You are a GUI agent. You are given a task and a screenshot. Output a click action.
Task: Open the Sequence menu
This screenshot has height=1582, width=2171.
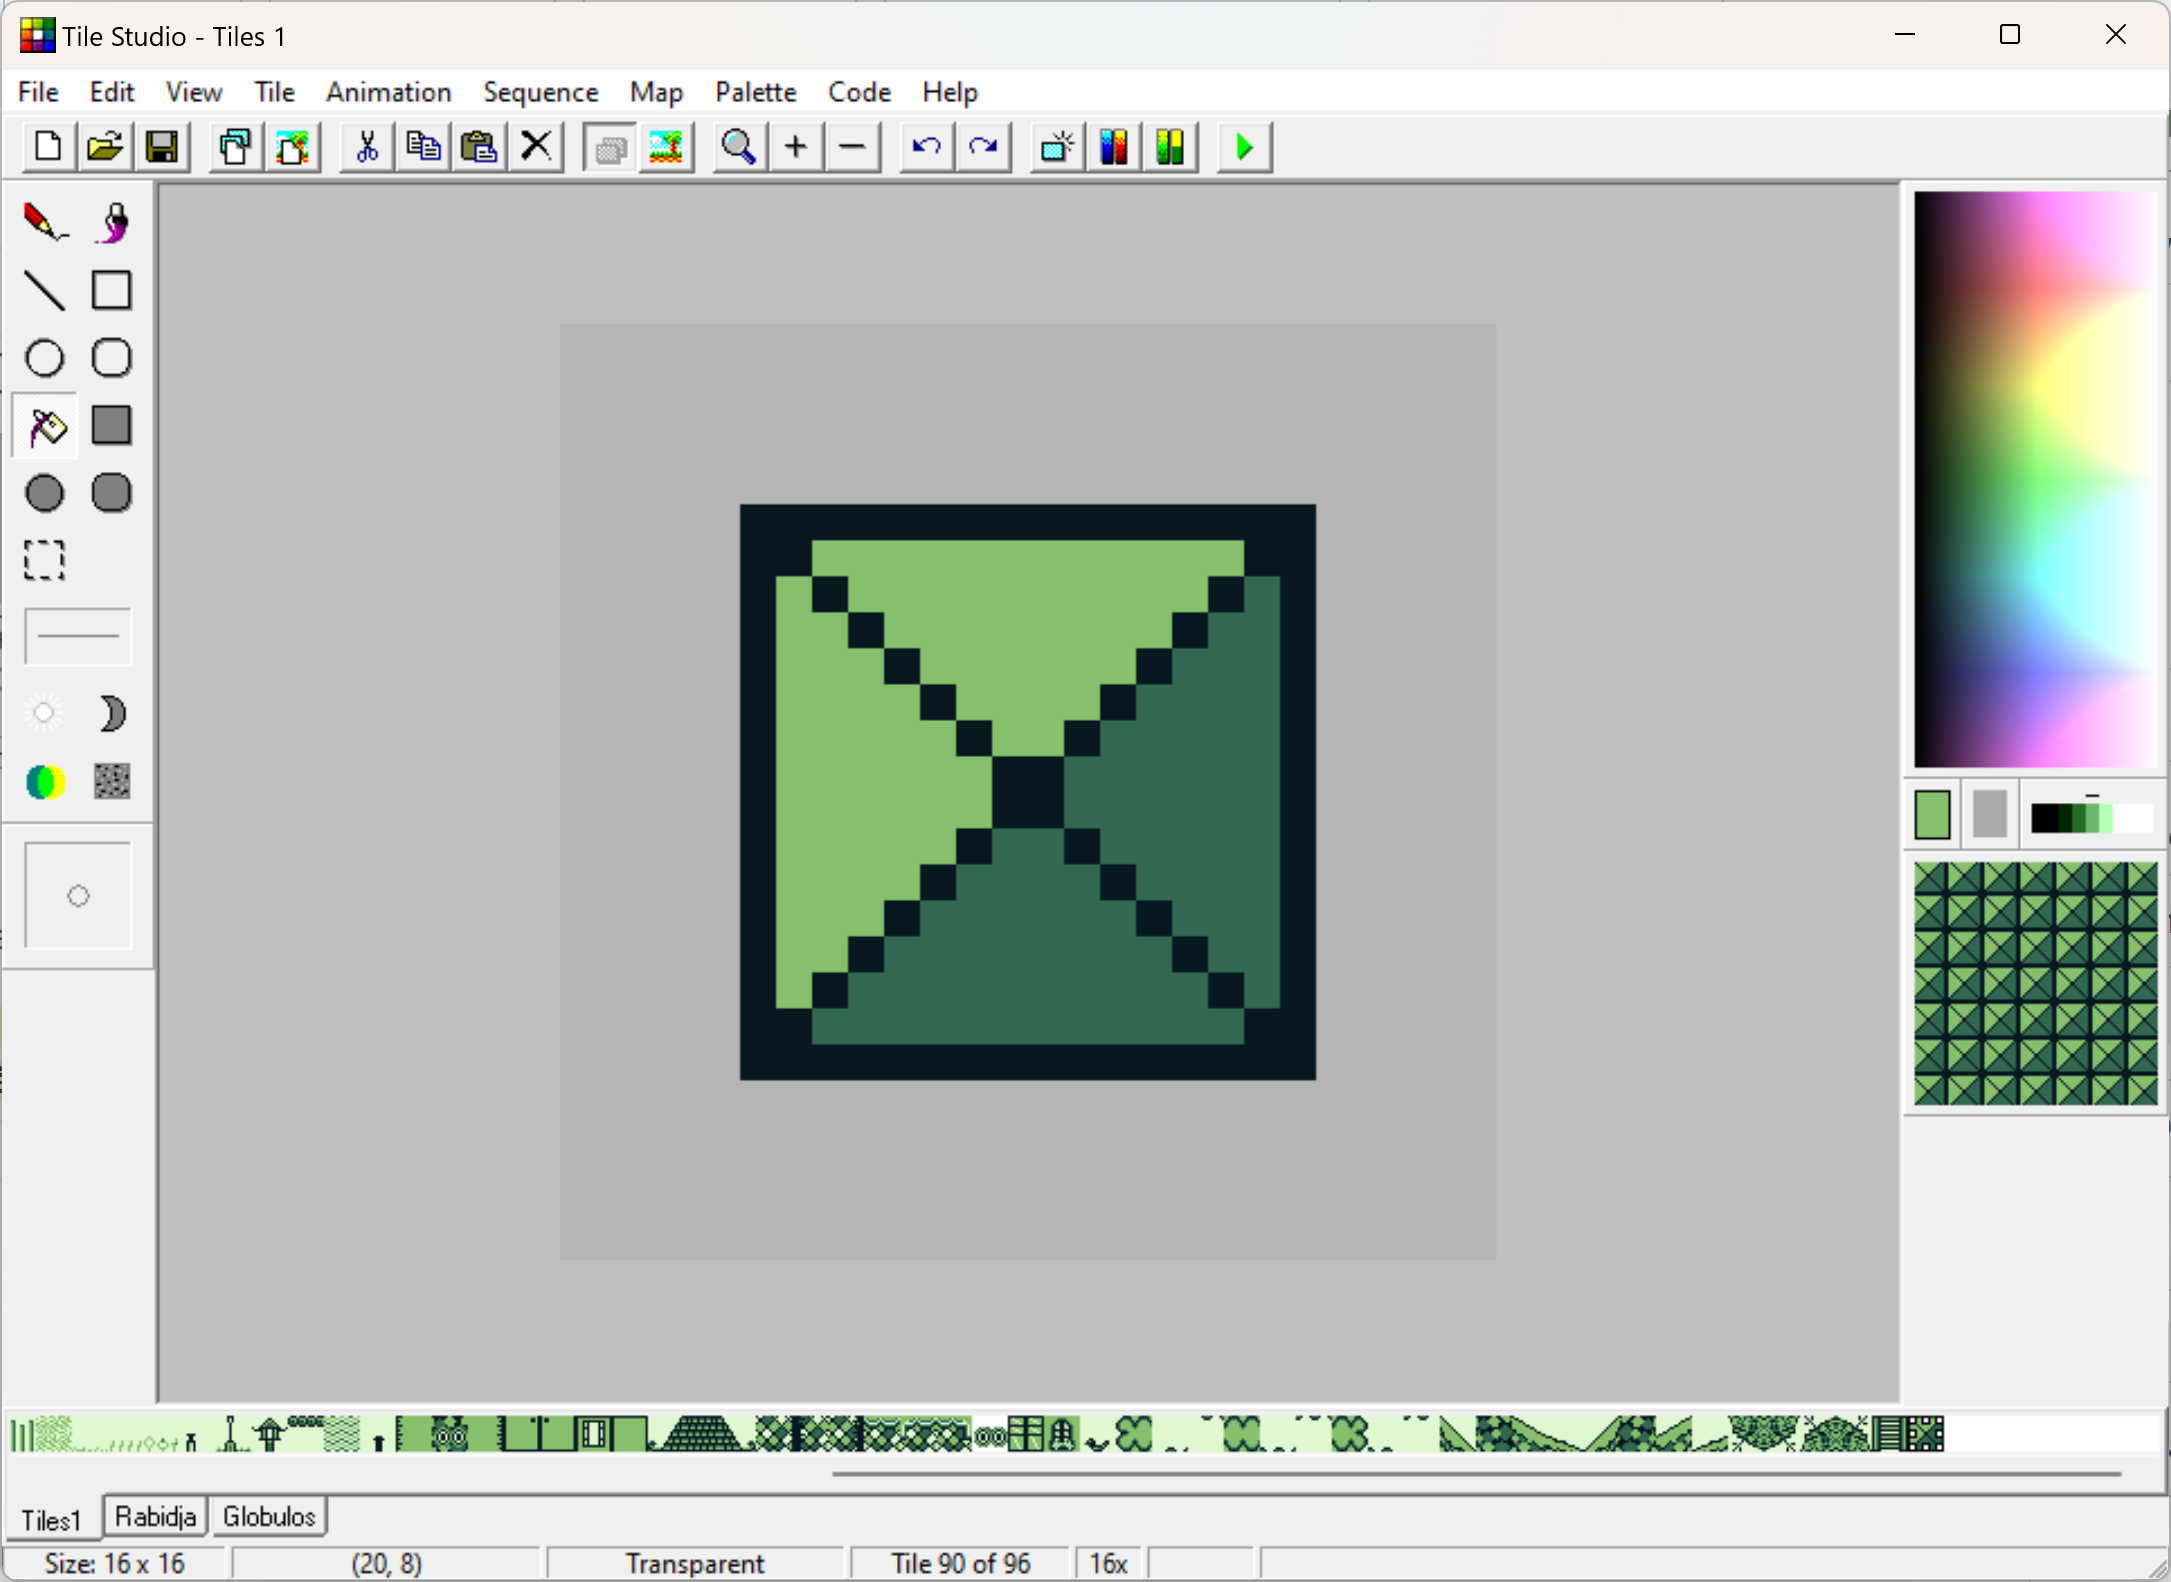coord(540,92)
